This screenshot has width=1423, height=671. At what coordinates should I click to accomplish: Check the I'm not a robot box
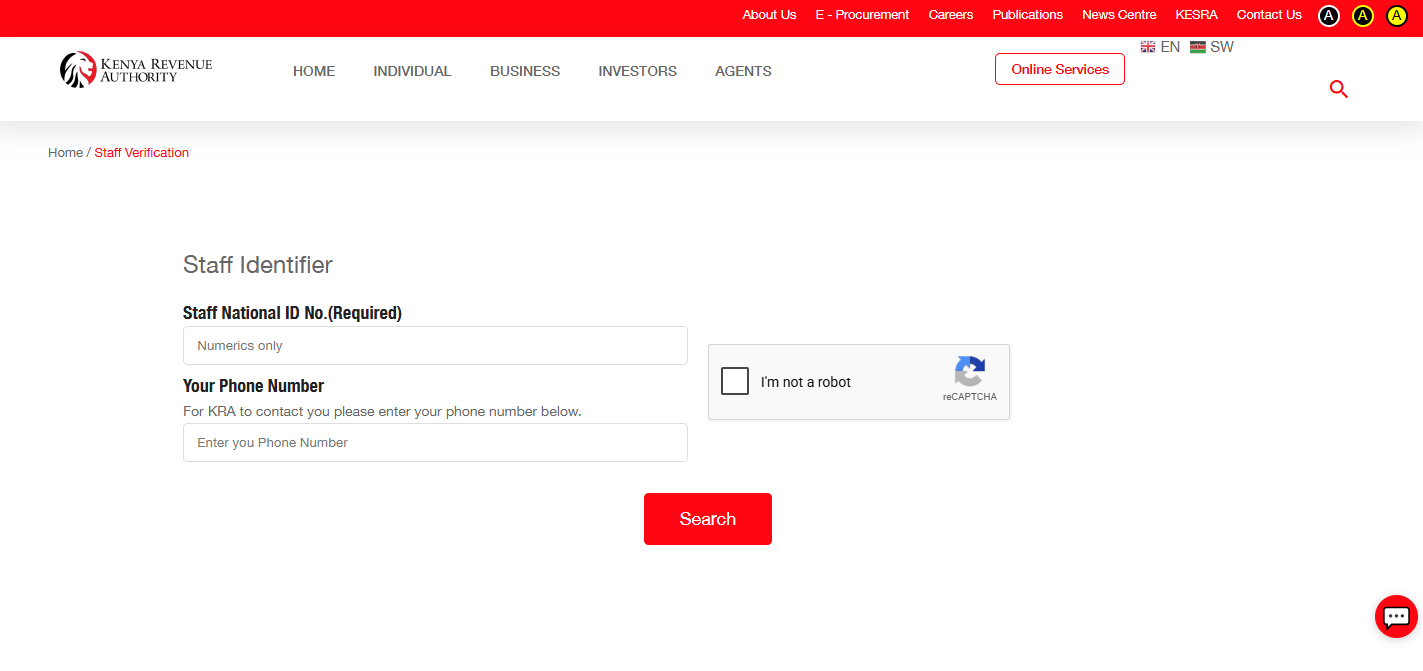[x=735, y=381]
